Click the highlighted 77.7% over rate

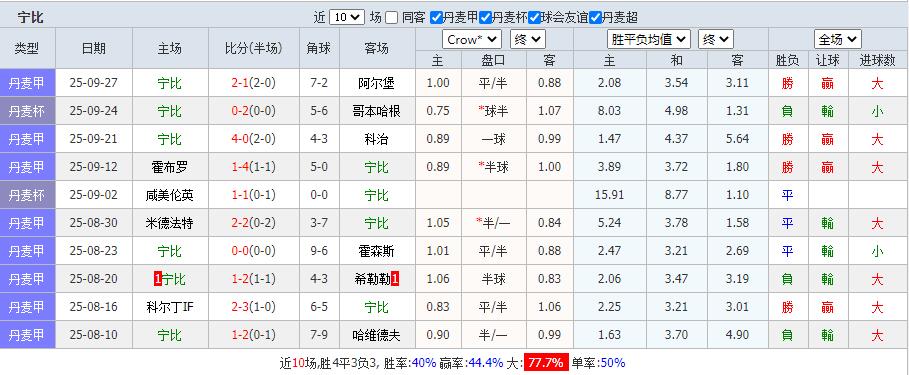coord(546,363)
